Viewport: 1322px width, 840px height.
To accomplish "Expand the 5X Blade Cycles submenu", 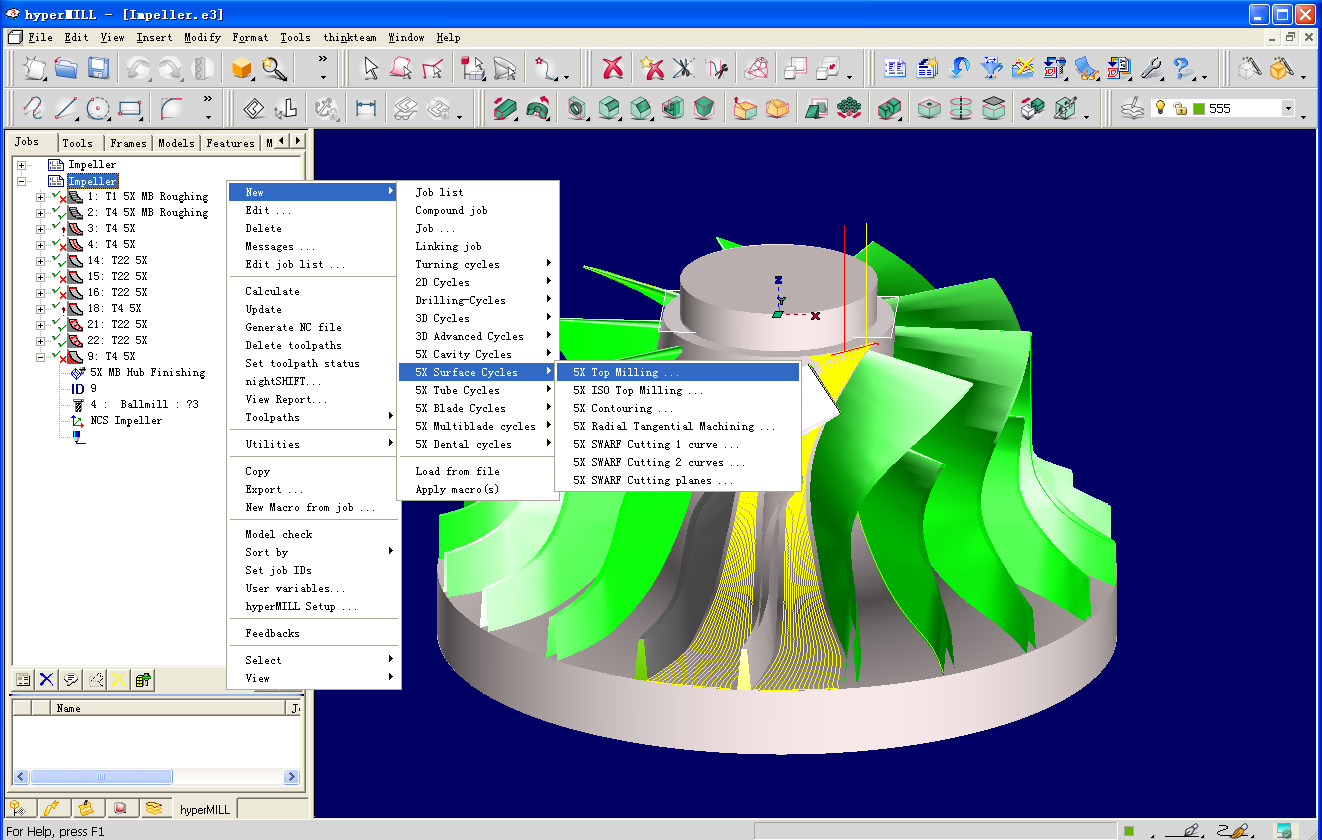I will tap(477, 408).
